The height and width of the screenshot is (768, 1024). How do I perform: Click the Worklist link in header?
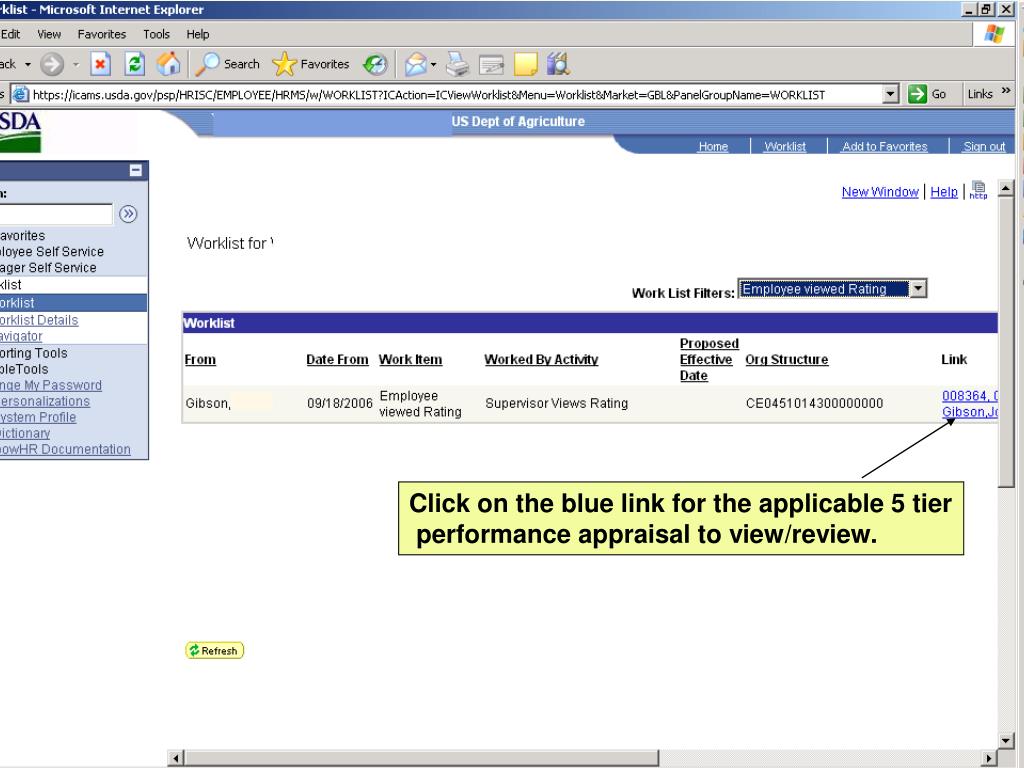(784, 146)
